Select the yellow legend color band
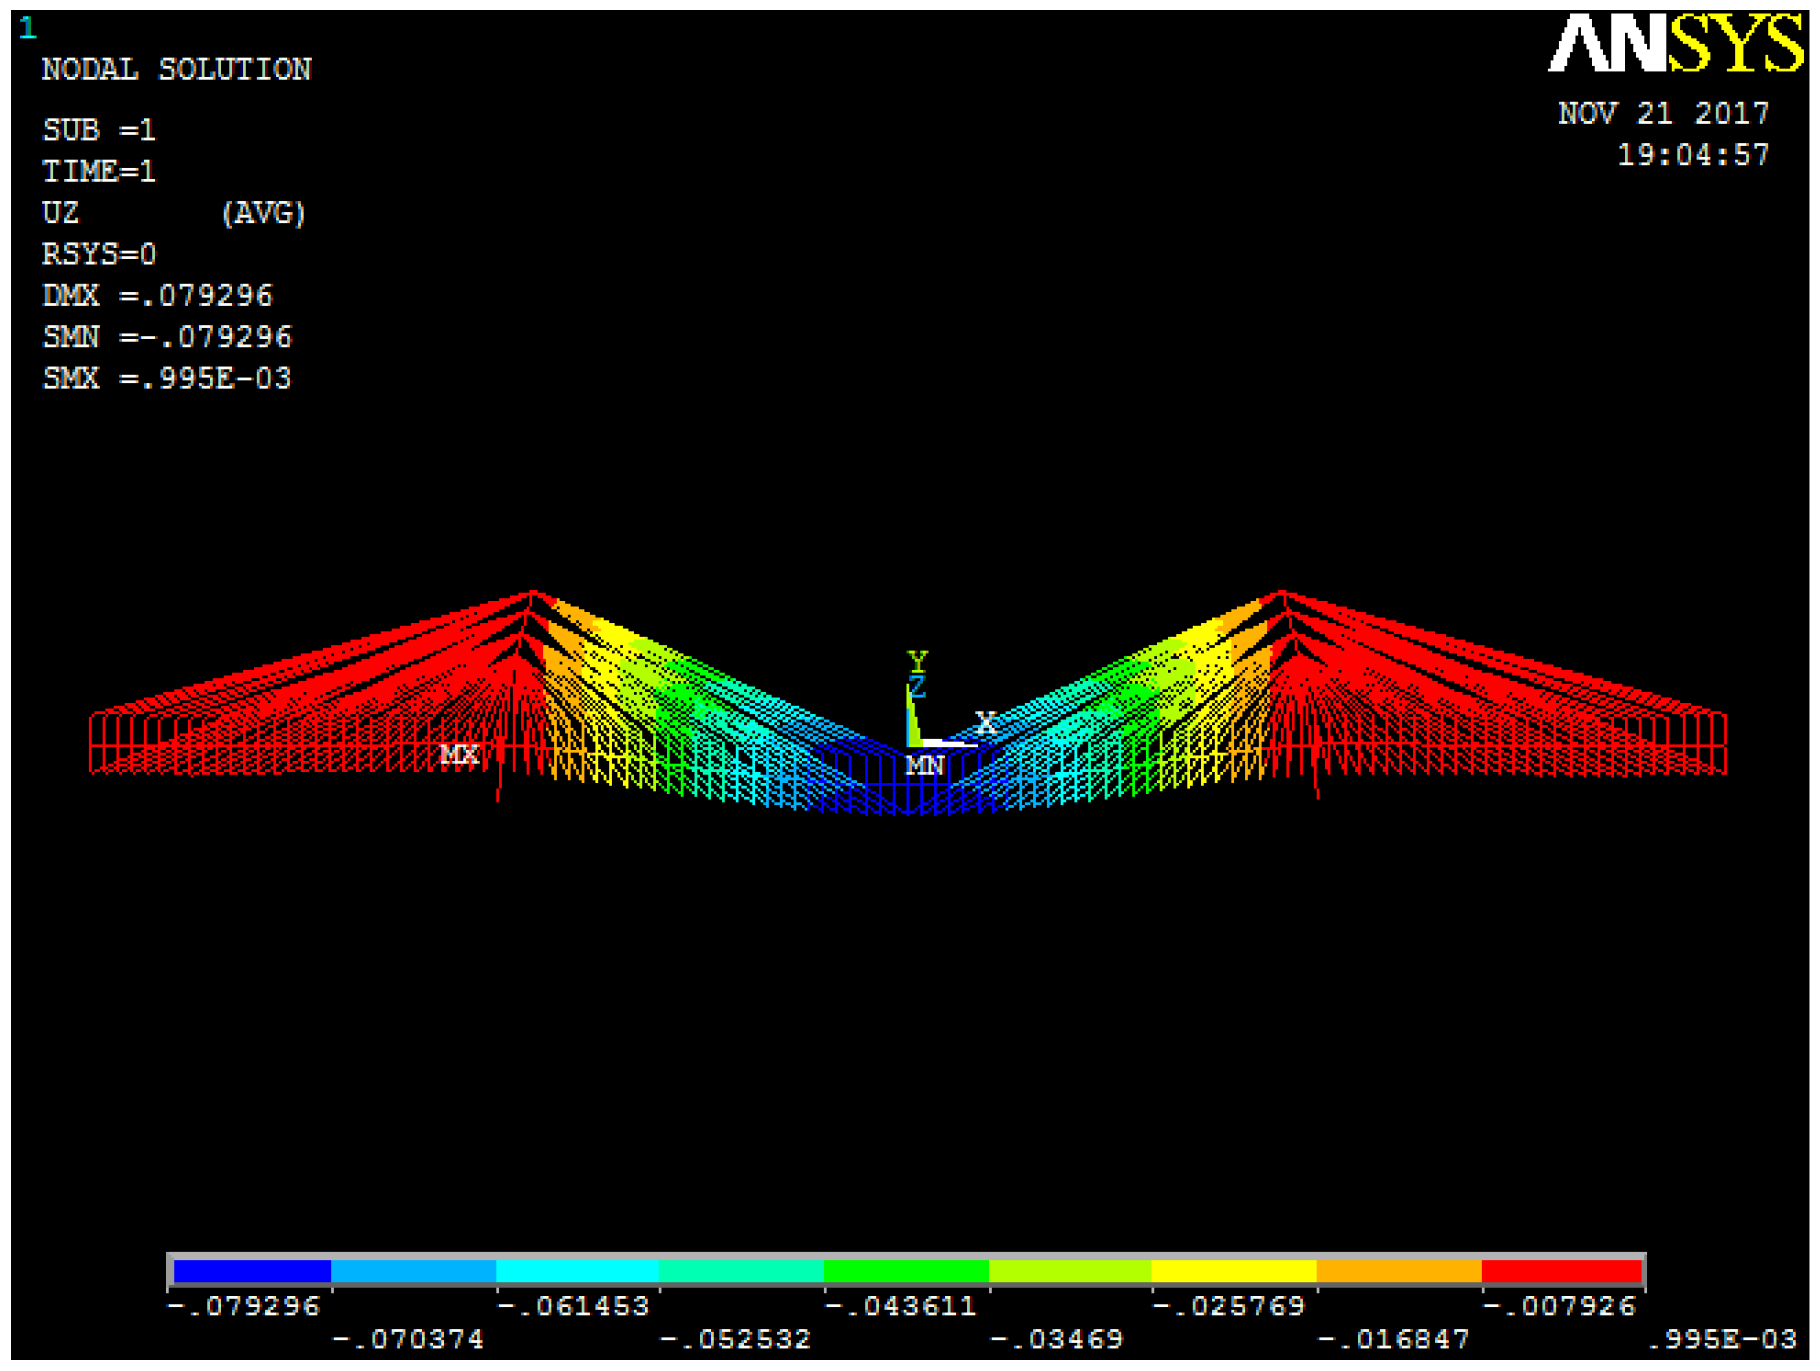1820x1371 pixels. [1233, 1271]
